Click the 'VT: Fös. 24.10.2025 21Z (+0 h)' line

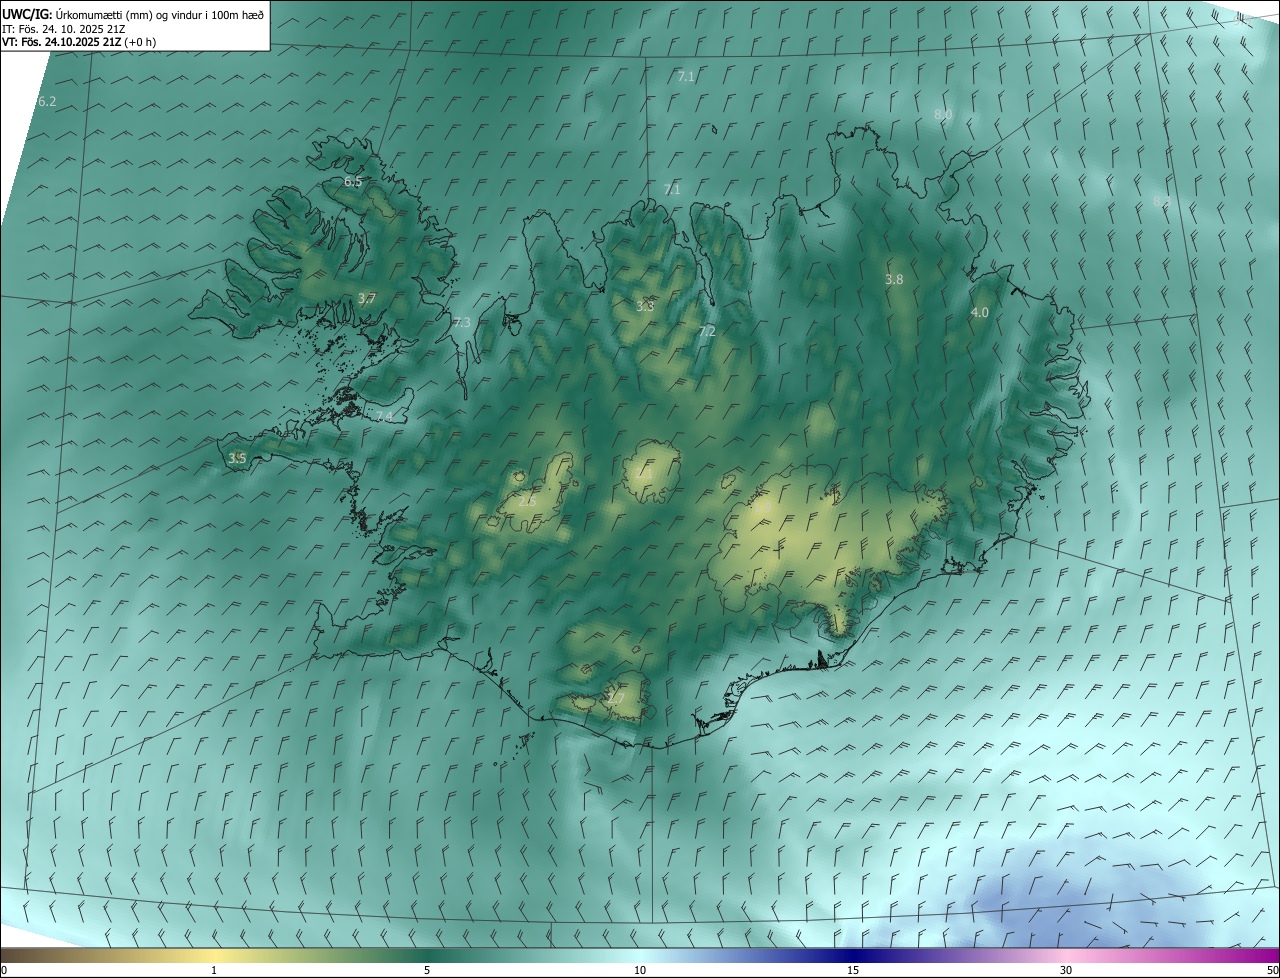[79, 42]
